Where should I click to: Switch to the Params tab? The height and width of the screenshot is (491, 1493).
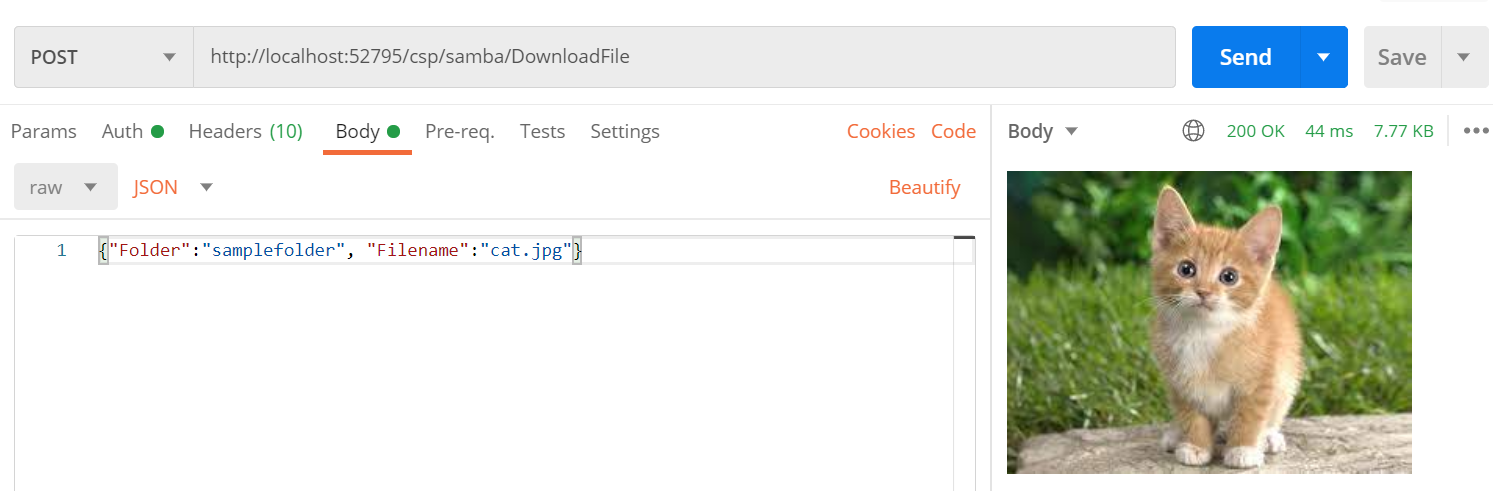(43, 131)
